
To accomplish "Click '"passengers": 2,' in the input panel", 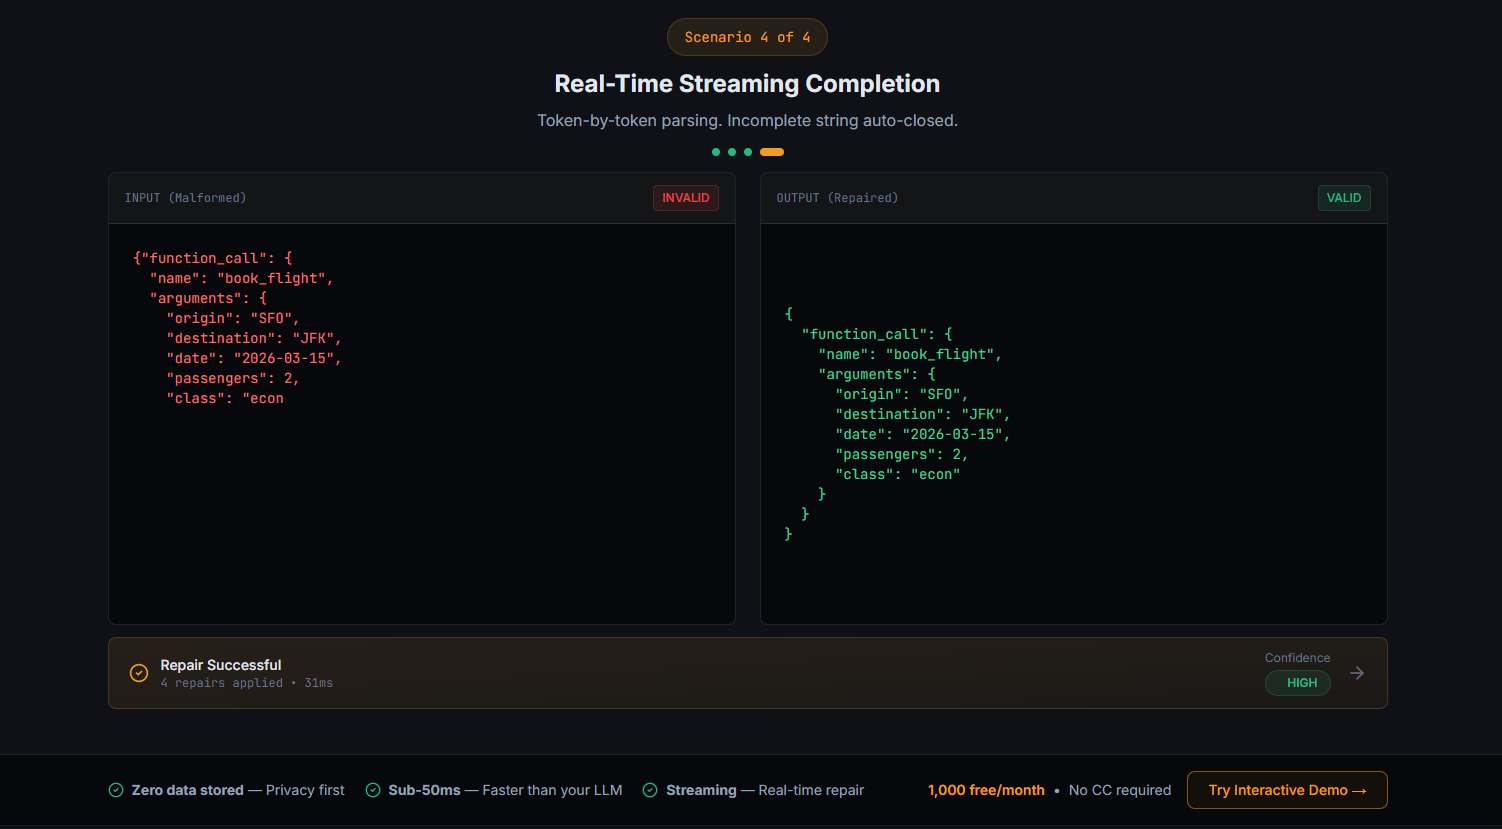I will click(x=233, y=378).
